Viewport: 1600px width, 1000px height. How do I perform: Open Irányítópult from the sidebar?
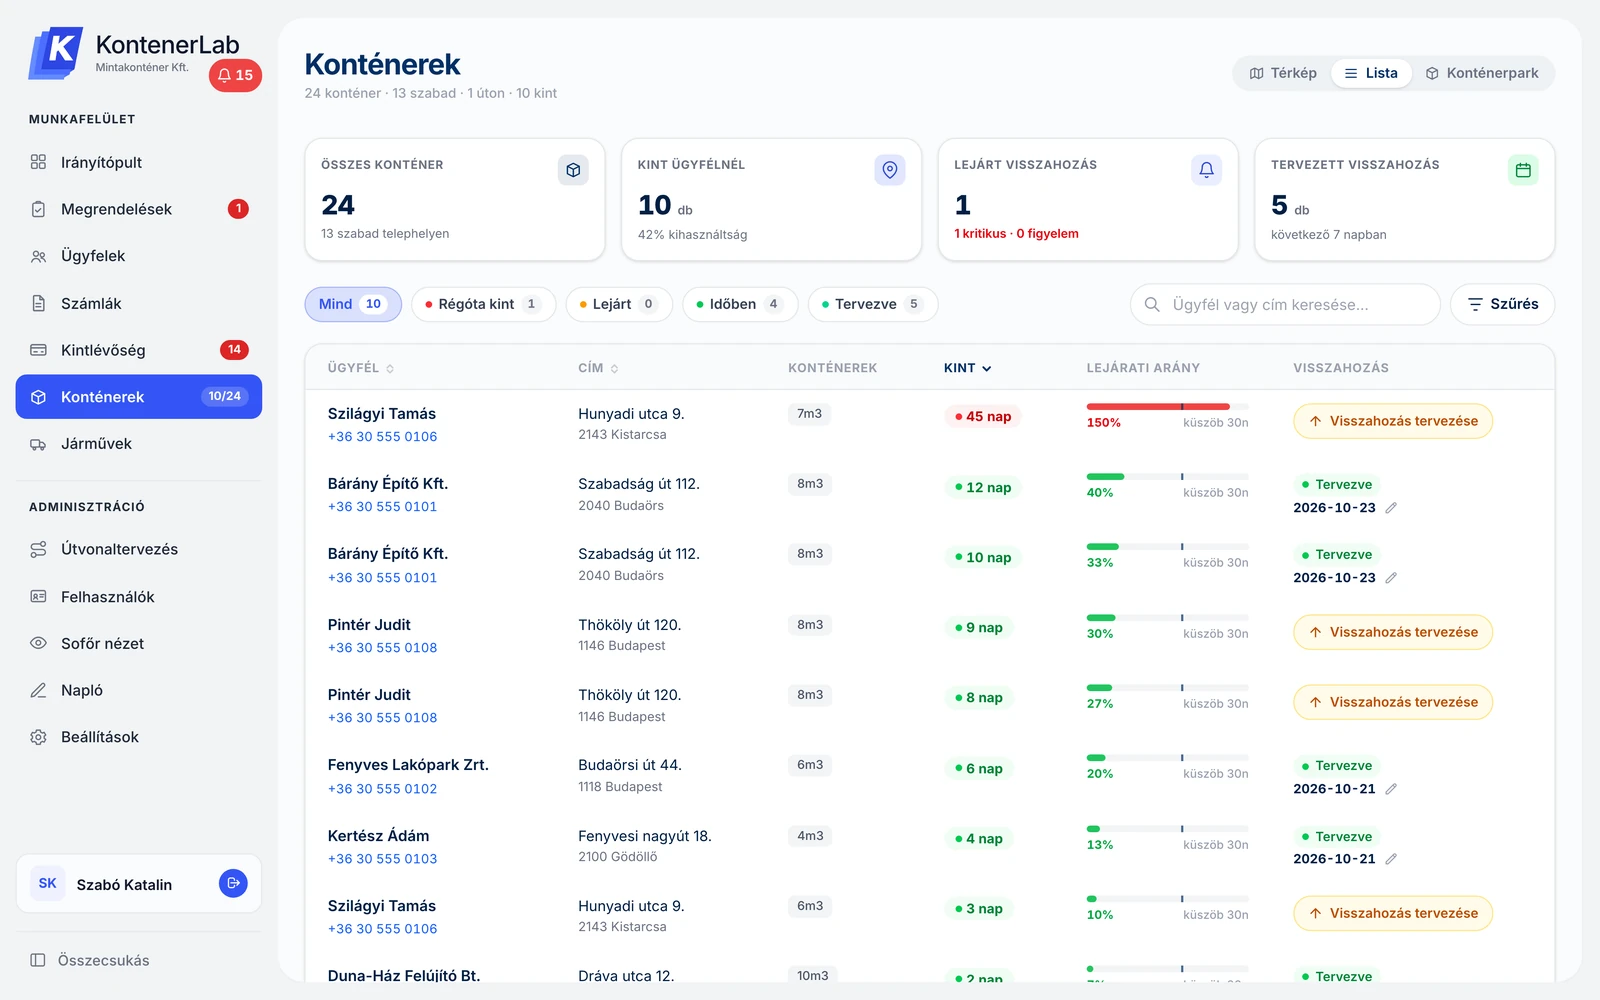pyautogui.click(x=139, y=162)
